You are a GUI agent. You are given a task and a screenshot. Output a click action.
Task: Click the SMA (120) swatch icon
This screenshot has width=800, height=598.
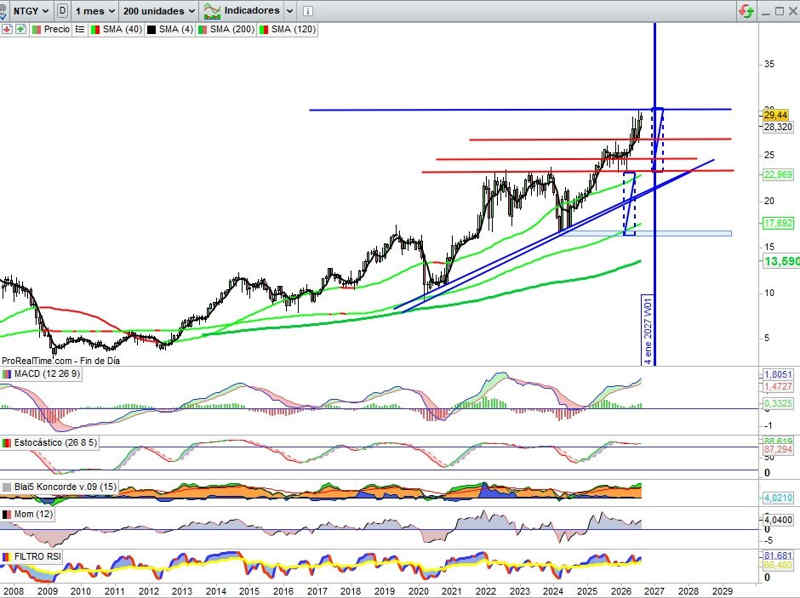pos(264,30)
